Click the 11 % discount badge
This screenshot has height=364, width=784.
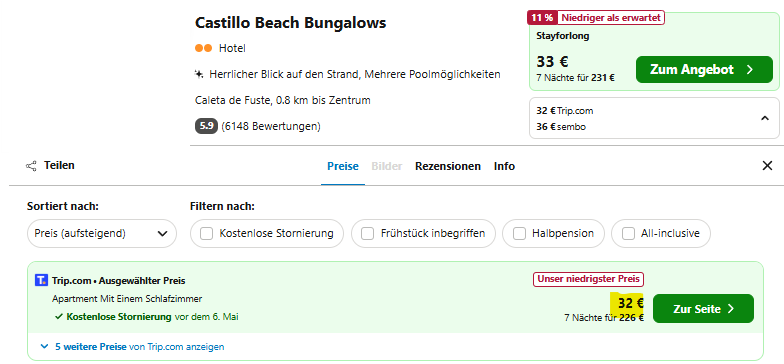pos(542,18)
